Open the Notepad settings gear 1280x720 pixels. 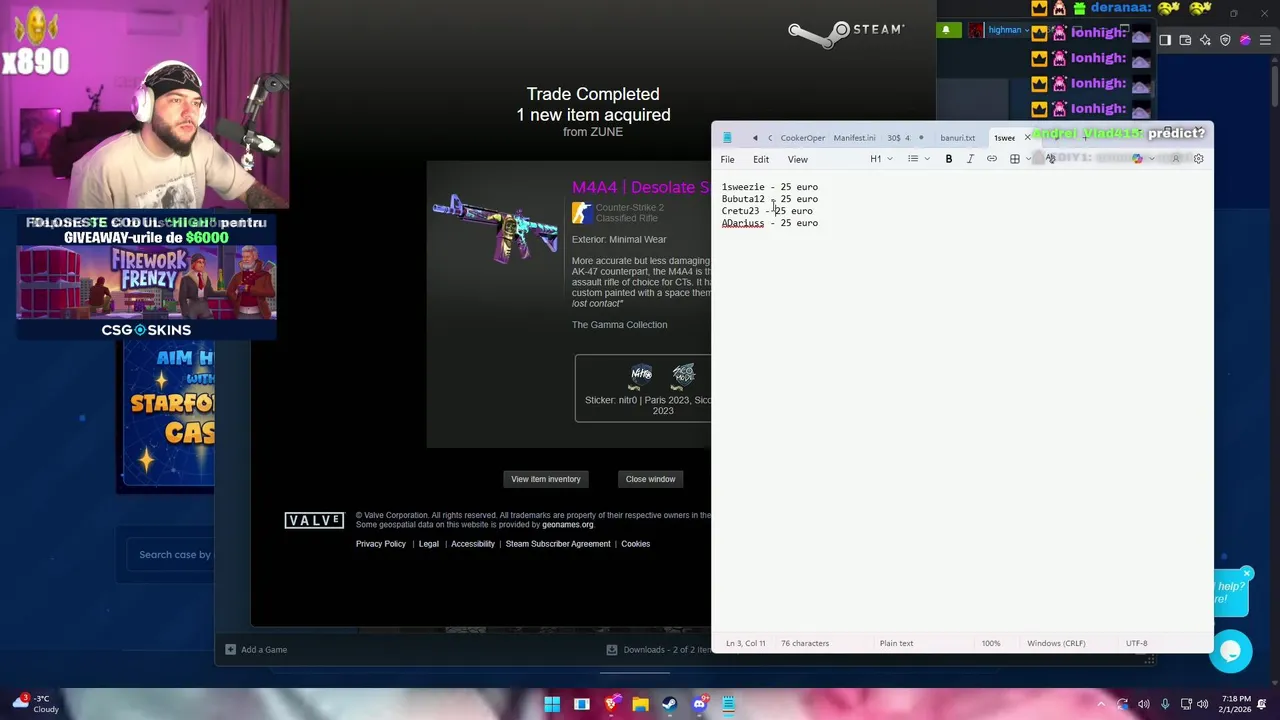1198,159
